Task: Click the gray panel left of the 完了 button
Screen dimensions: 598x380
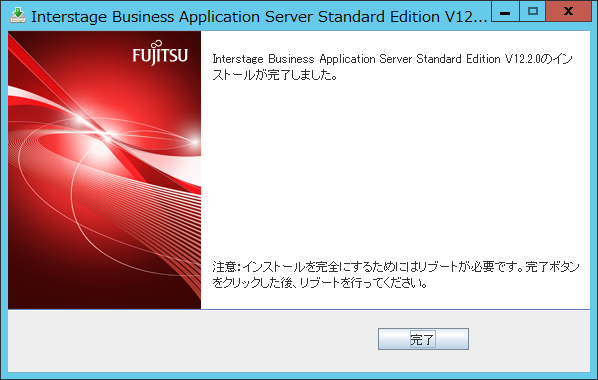Action: (x=193, y=340)
